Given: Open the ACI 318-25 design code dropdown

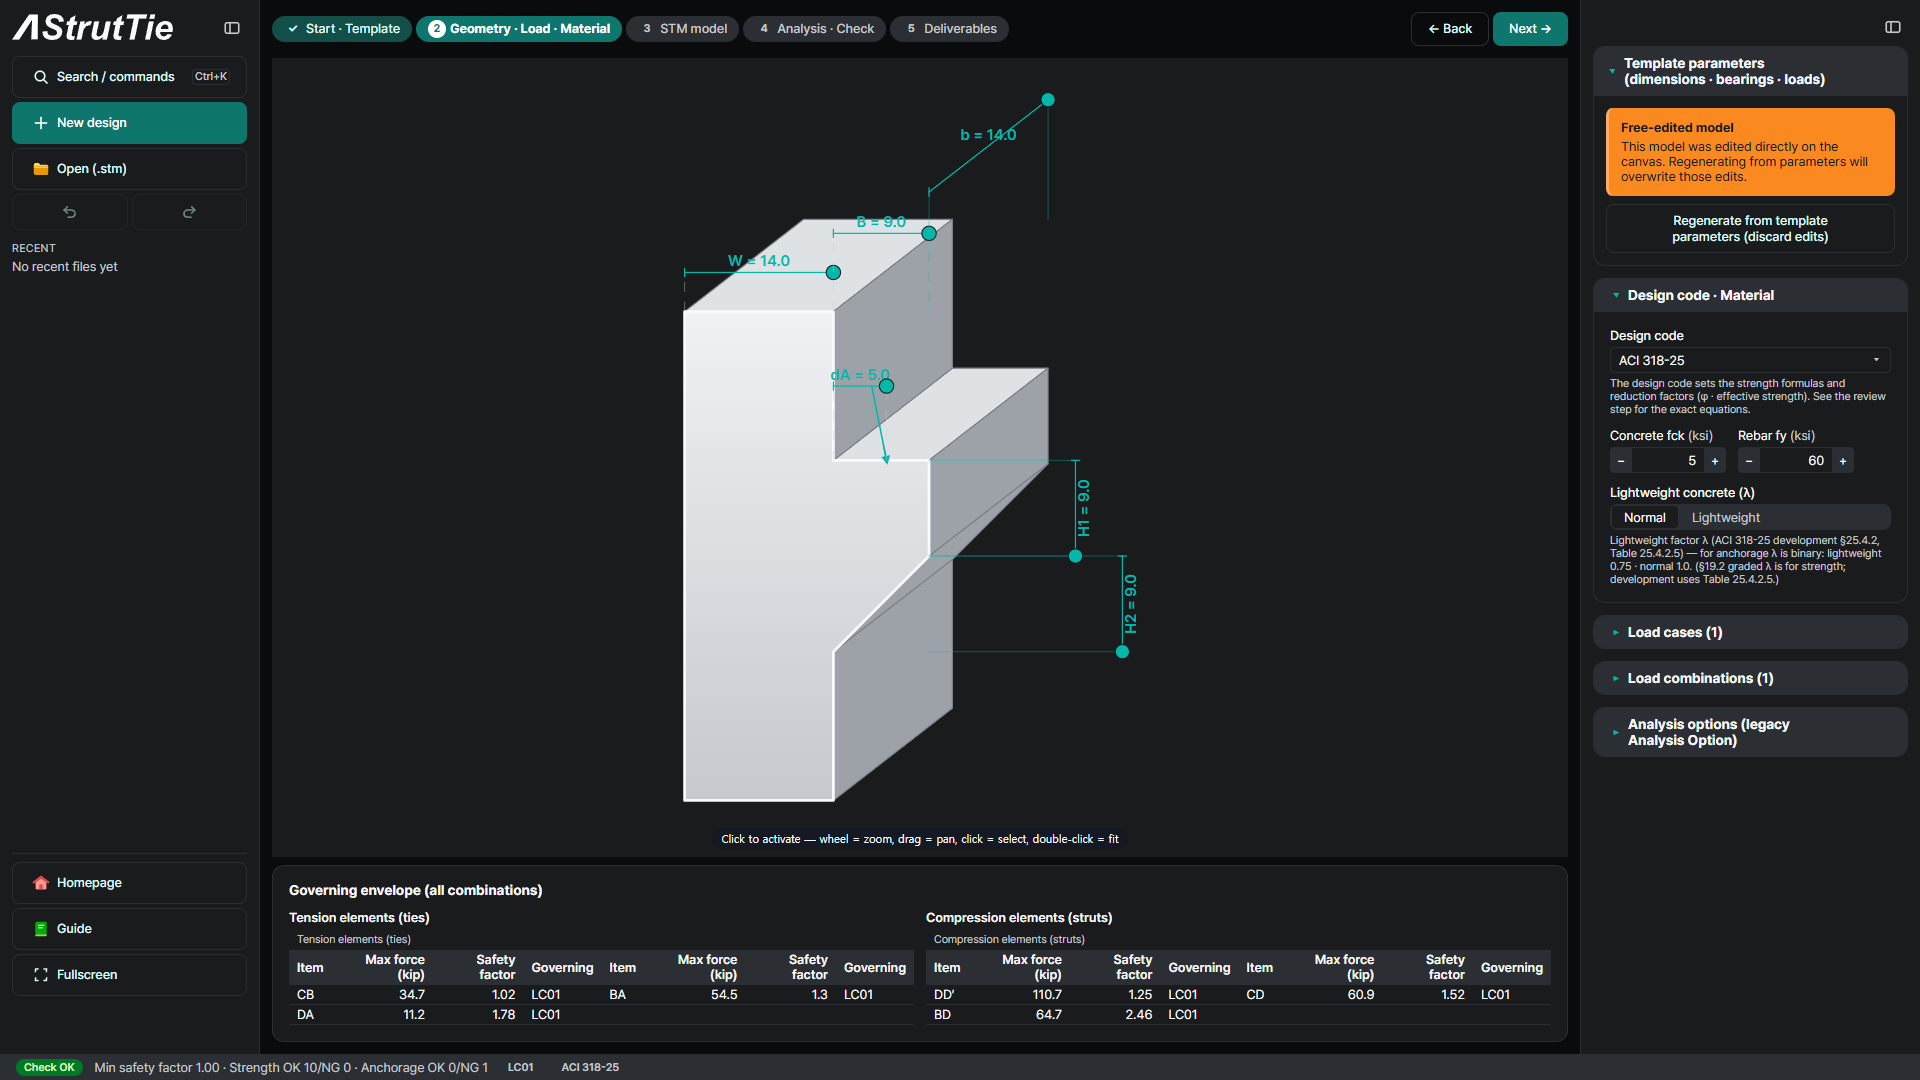Looking at the screenshot, I should point(1750,361).
